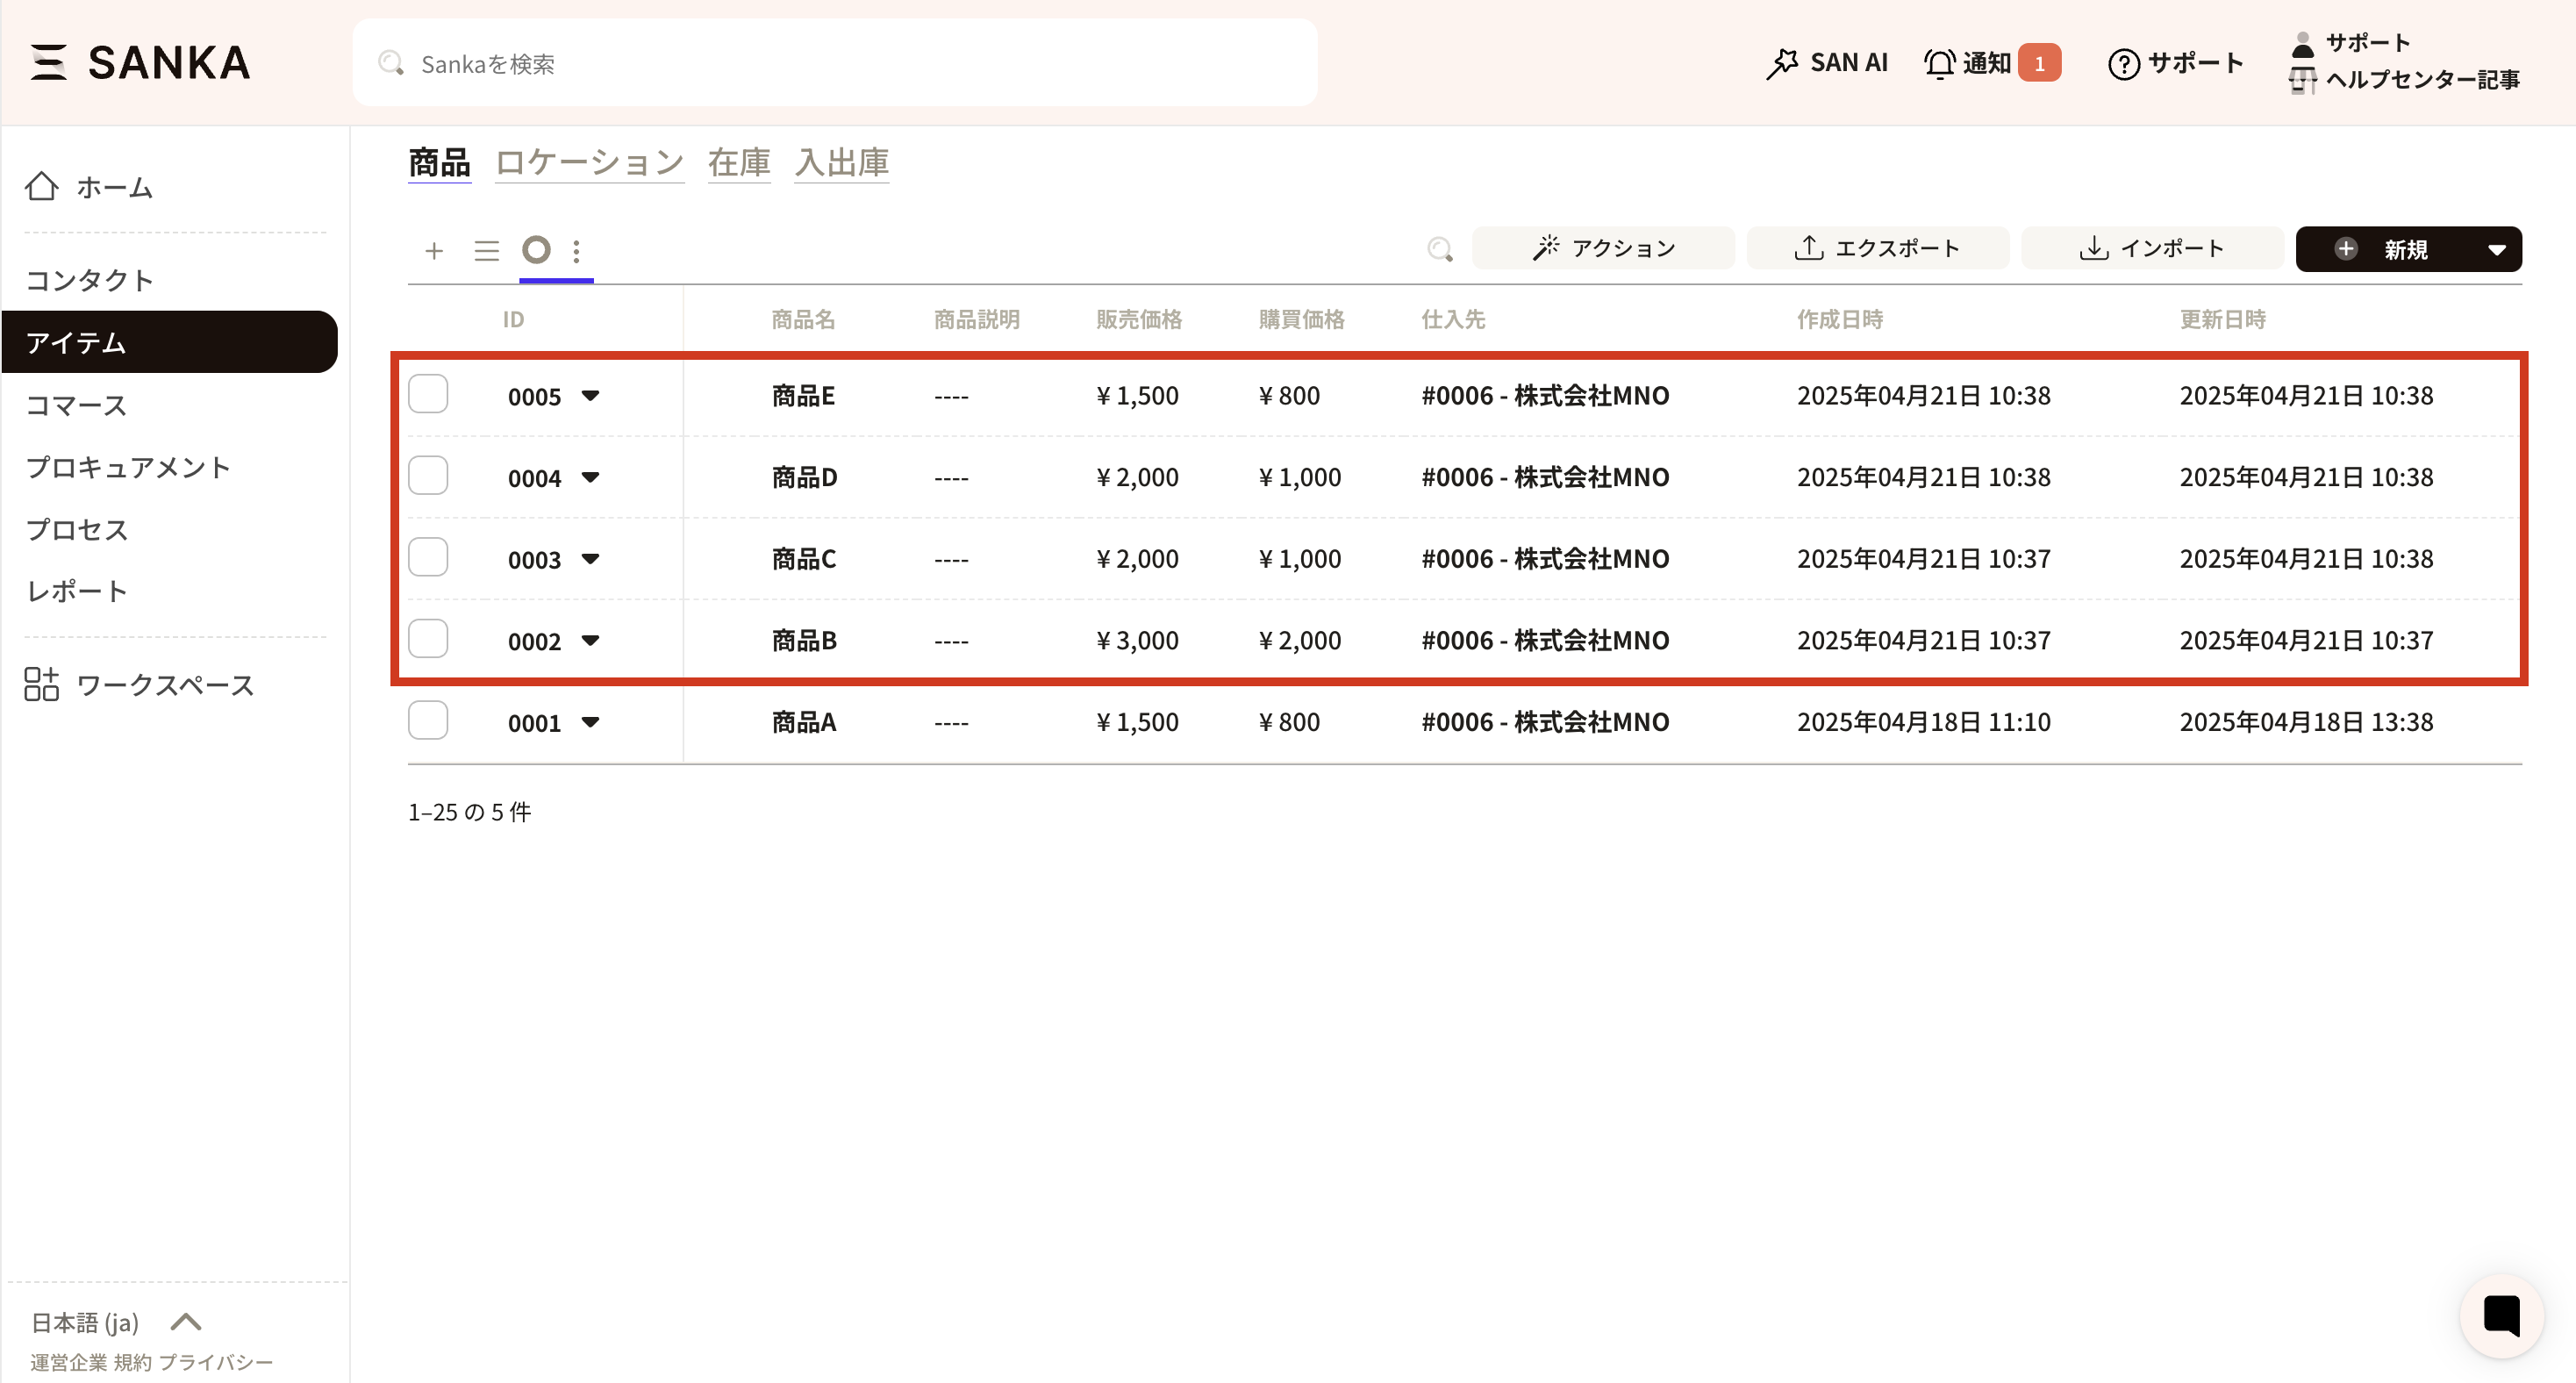Click the notification count badge 1
The width and height of the screenshot is (2576, 1383).
(x=2039, y=63)
